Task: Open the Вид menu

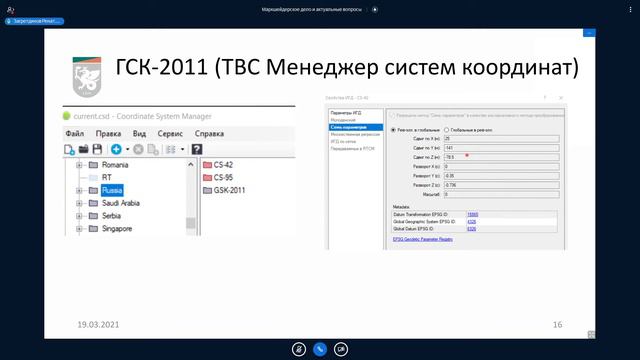Action: click(139, 133)
